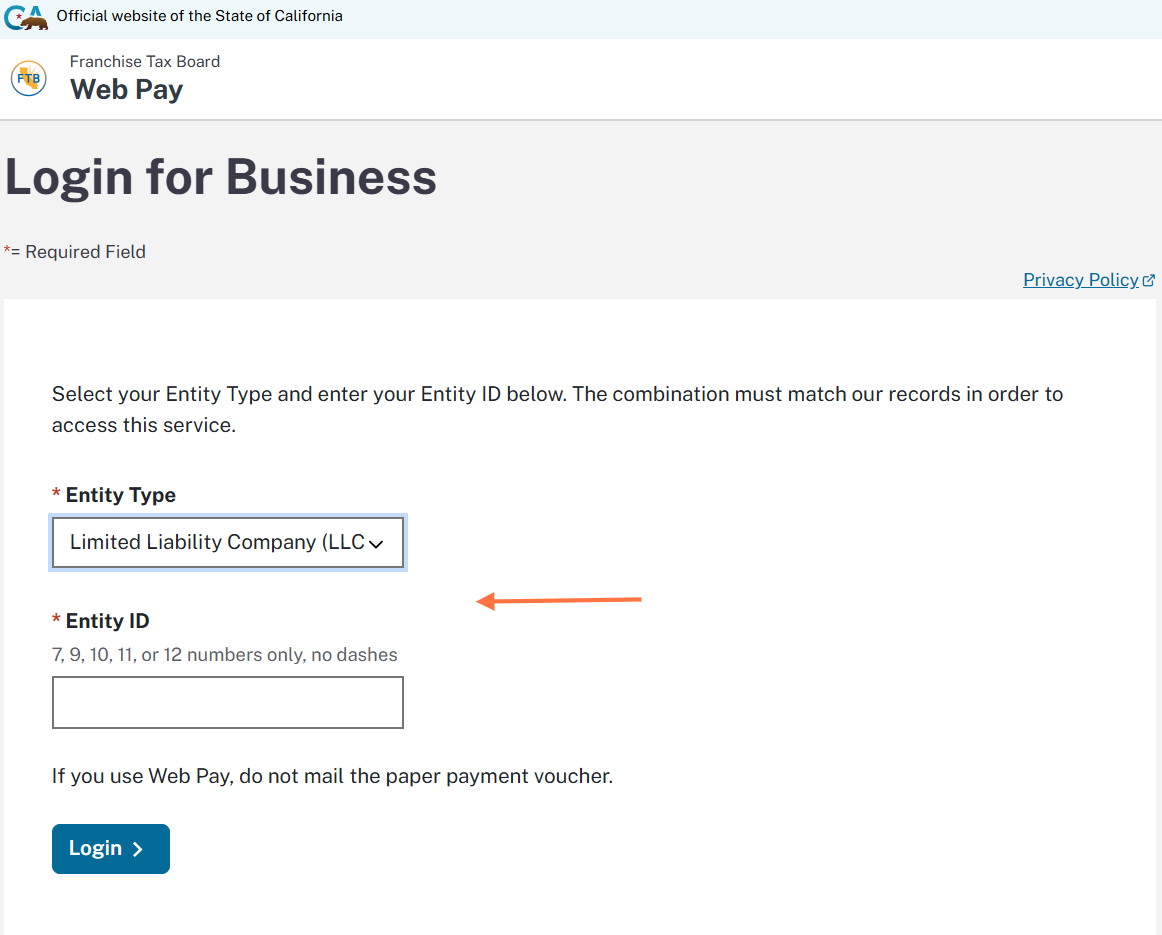Focus the Entity ID input field

(228, 702)
